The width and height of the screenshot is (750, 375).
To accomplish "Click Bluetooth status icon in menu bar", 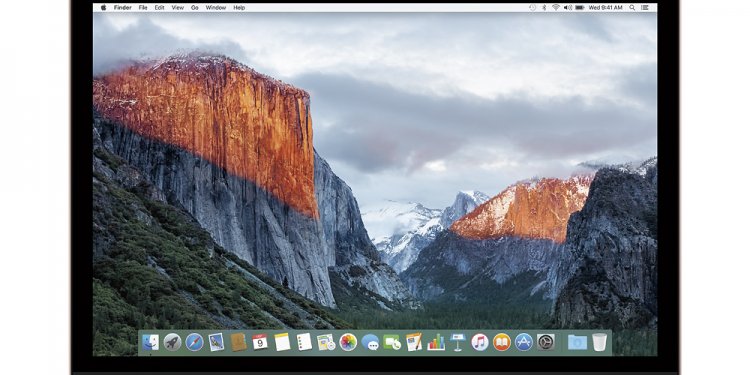I will [x=544, y=8].
